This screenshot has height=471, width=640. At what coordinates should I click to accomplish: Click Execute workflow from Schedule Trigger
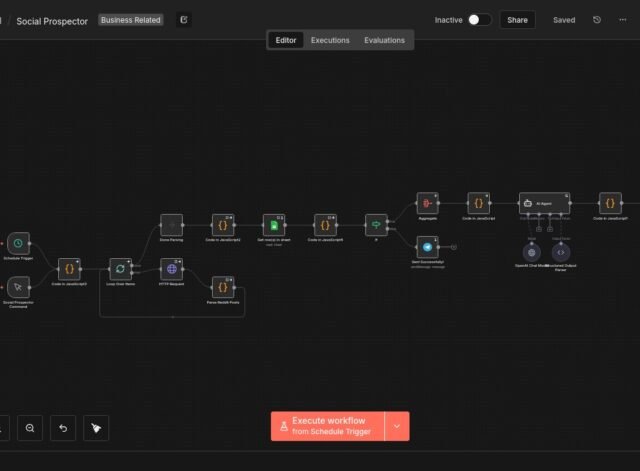point(328,426)
